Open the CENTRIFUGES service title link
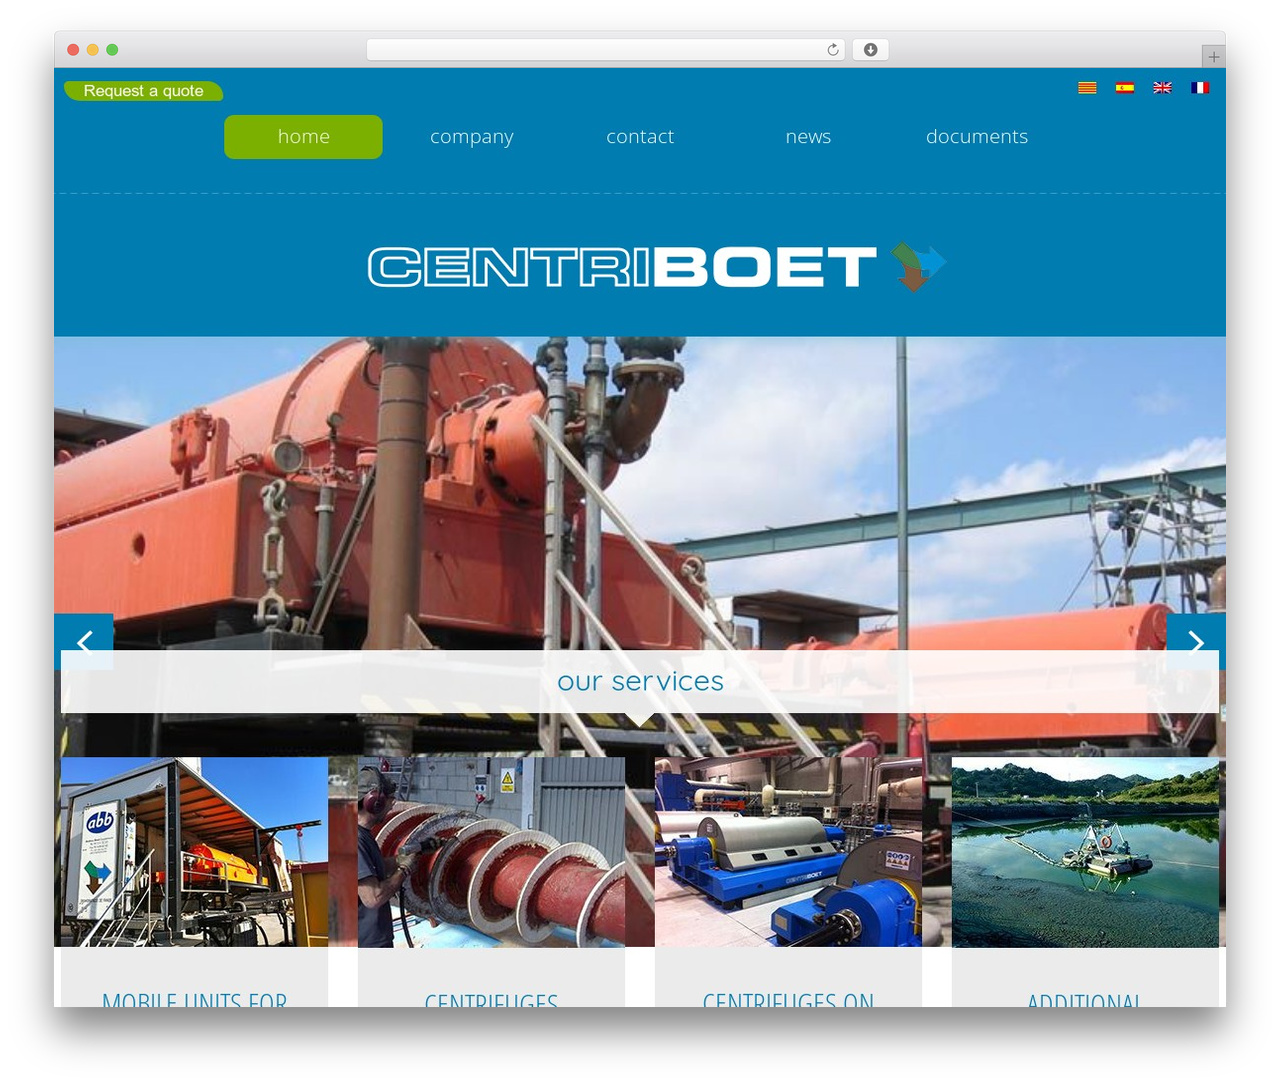 (491, 999)
